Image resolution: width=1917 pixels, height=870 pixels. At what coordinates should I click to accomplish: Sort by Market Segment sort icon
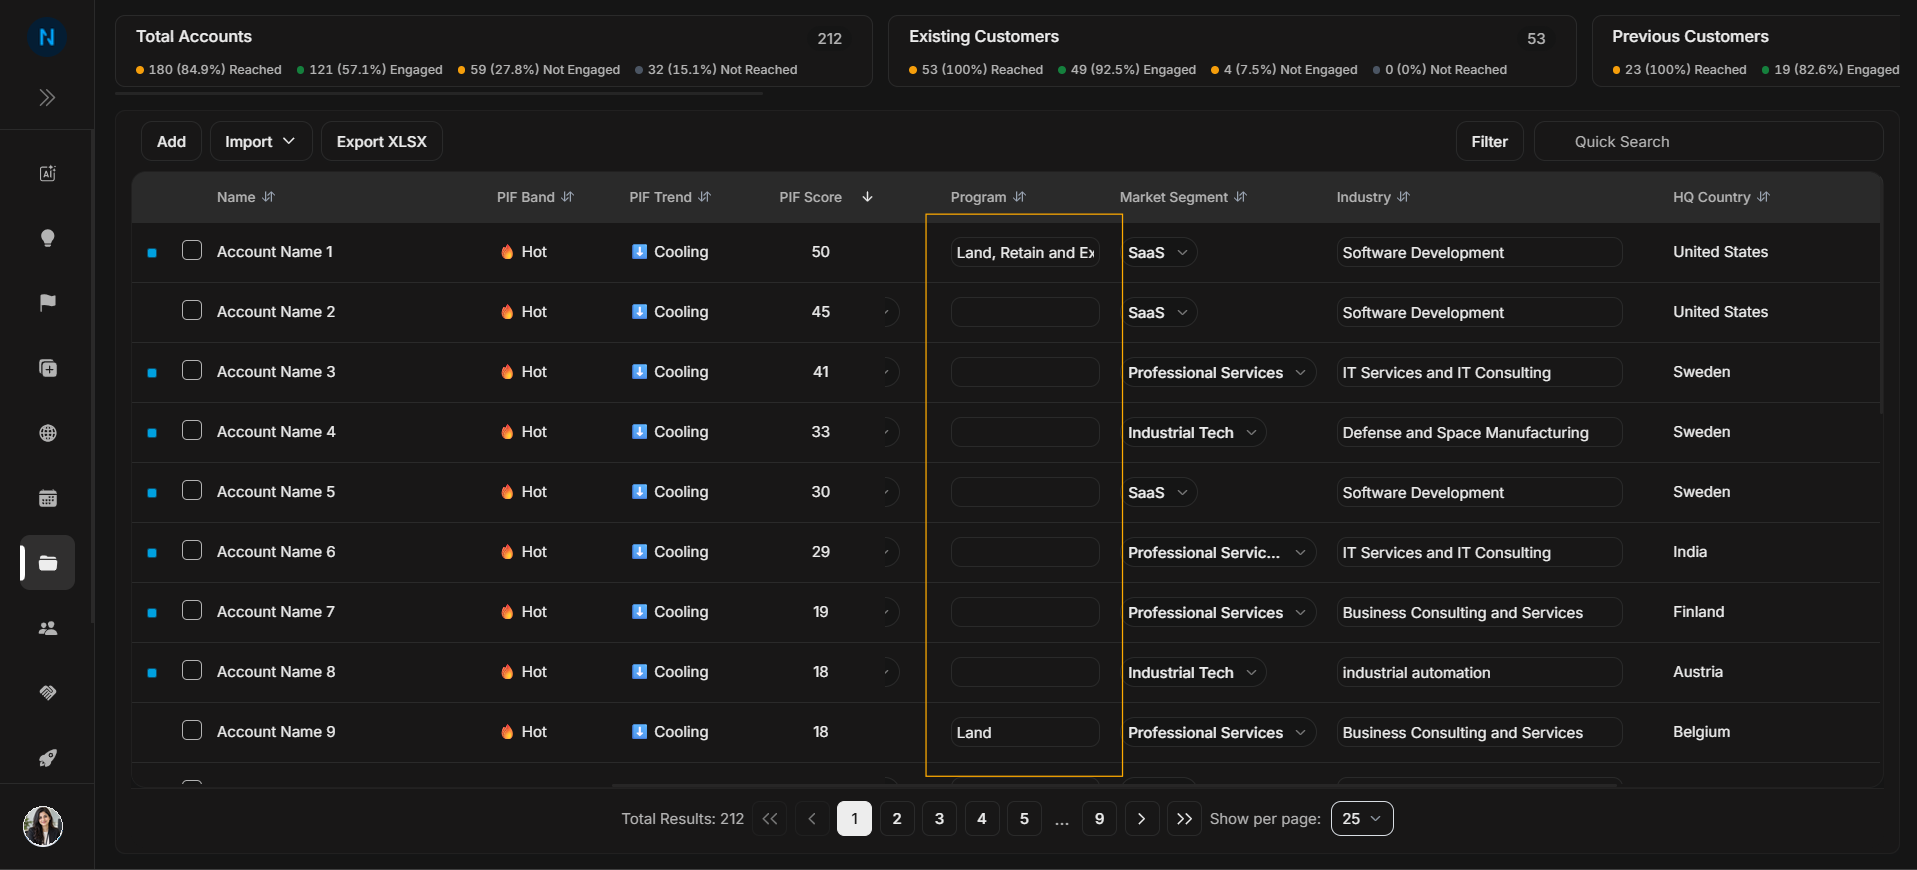pos(1241,197)
